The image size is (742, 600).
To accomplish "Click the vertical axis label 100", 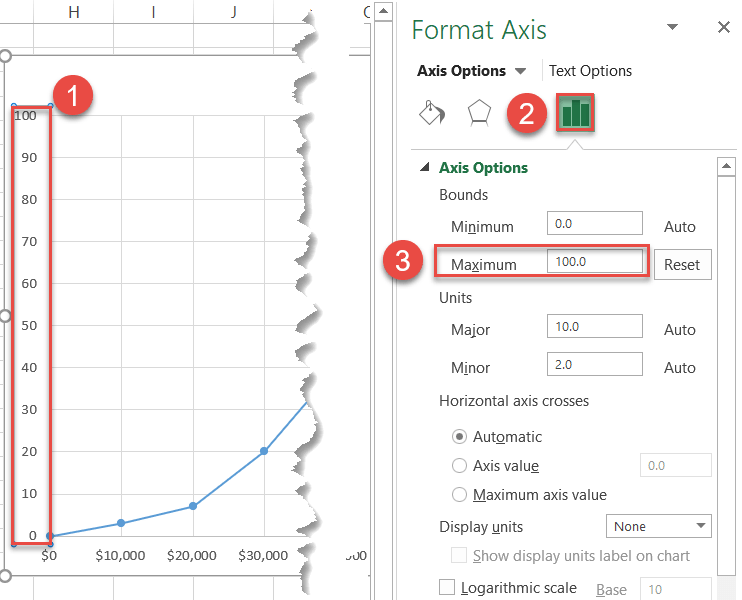I will [x=25, y=116].
